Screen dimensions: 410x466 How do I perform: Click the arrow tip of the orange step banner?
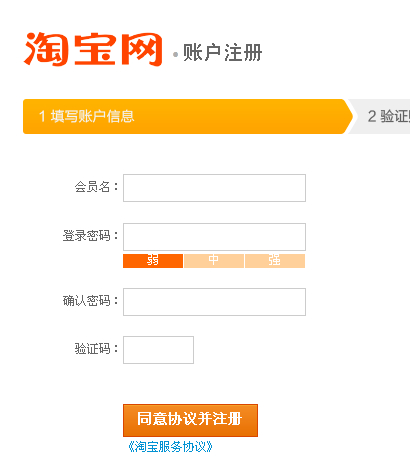pos(349,116)
